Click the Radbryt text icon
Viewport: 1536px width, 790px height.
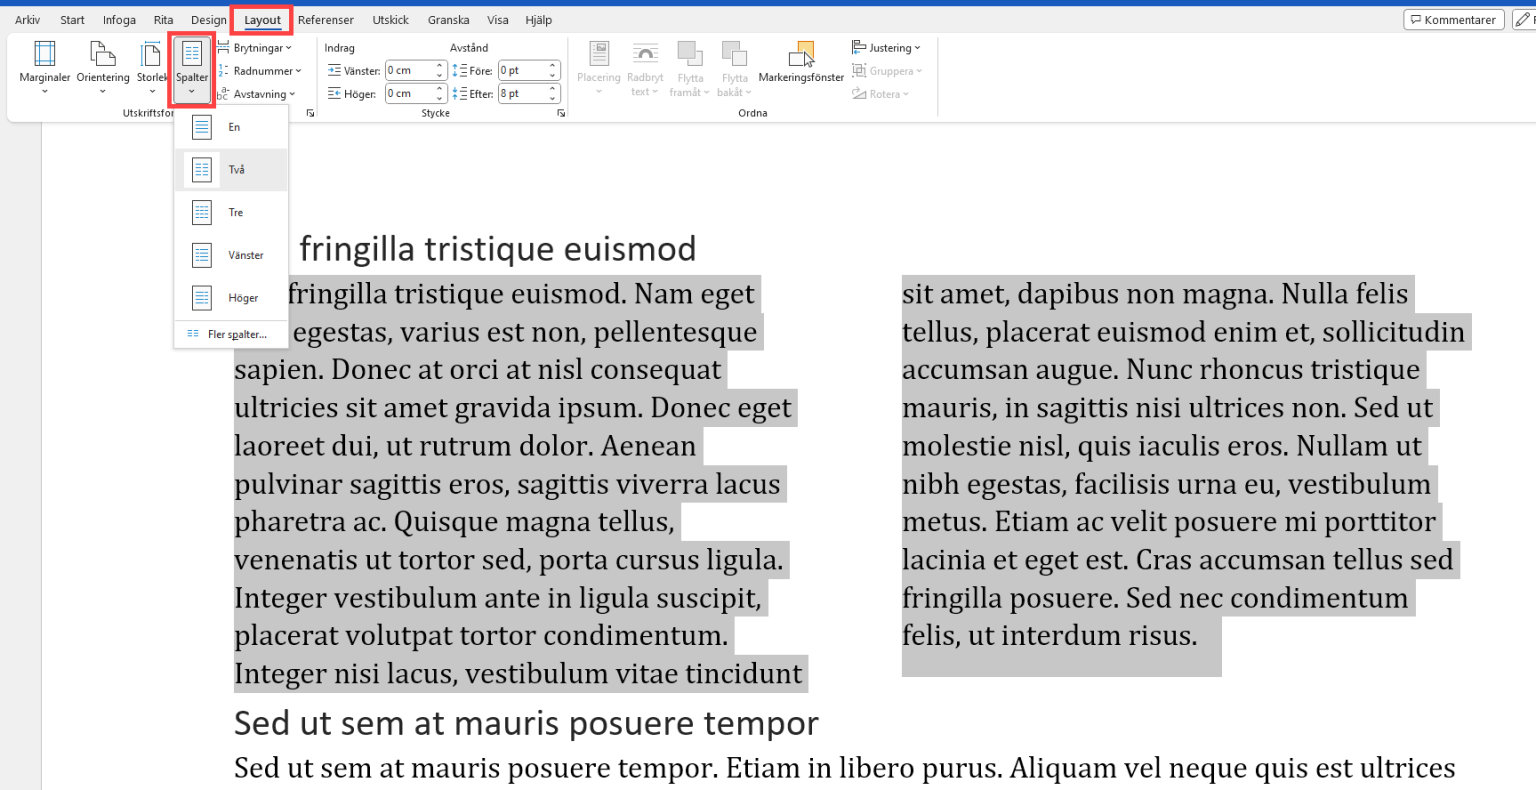tap(645, 67)
